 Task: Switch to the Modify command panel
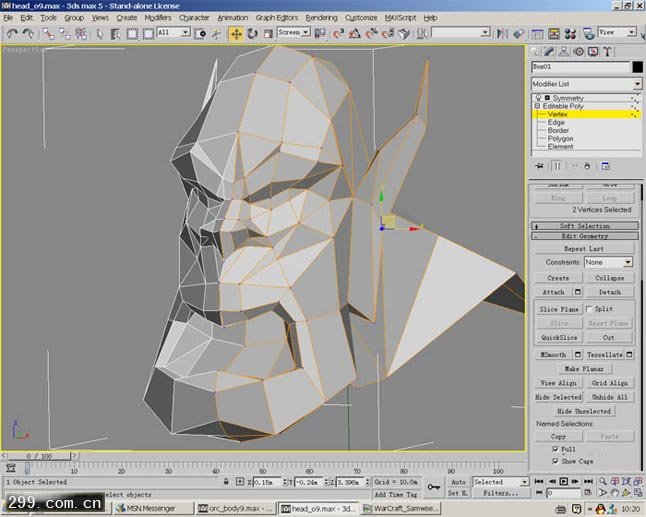[549, 51]
